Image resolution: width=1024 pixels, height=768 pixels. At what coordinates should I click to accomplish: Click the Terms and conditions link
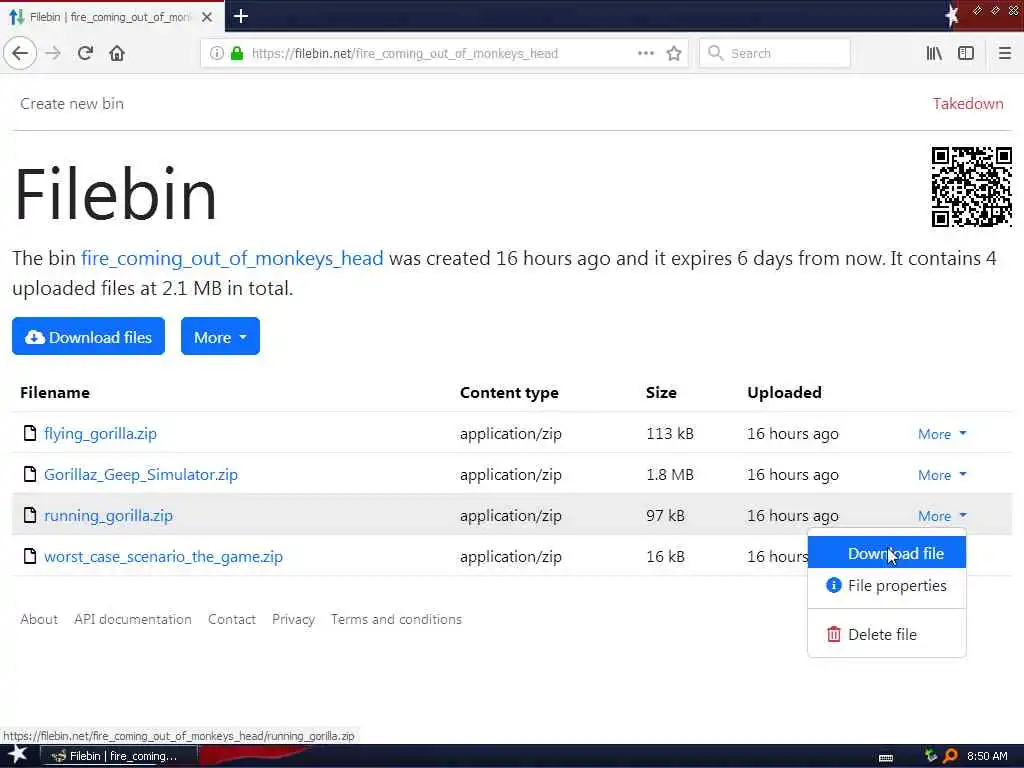(x=396, y=619)
